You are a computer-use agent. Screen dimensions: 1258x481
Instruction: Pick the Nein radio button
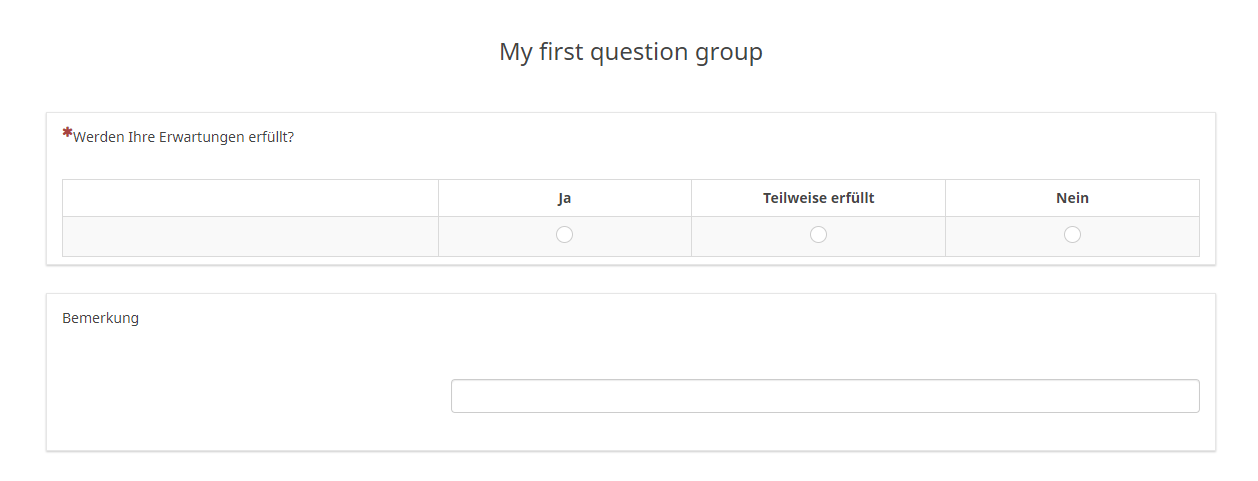1072,234
